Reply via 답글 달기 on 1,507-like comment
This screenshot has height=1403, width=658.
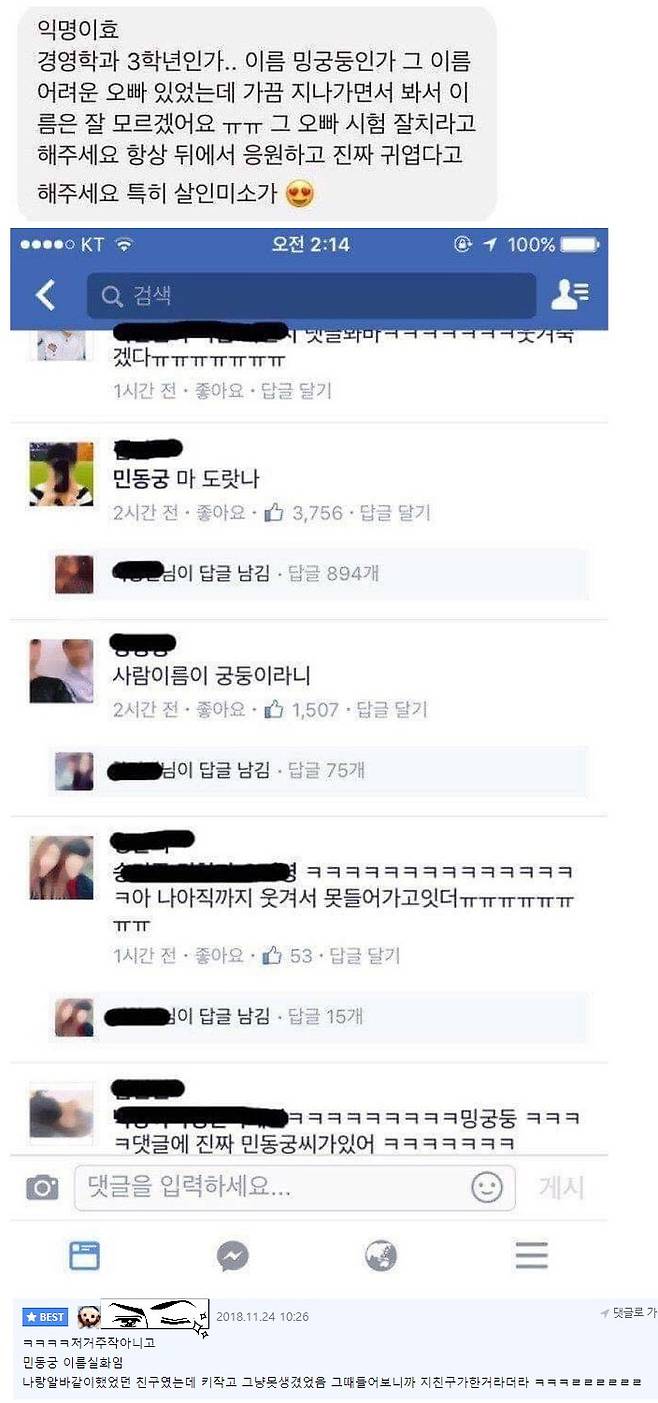point(392,709)
